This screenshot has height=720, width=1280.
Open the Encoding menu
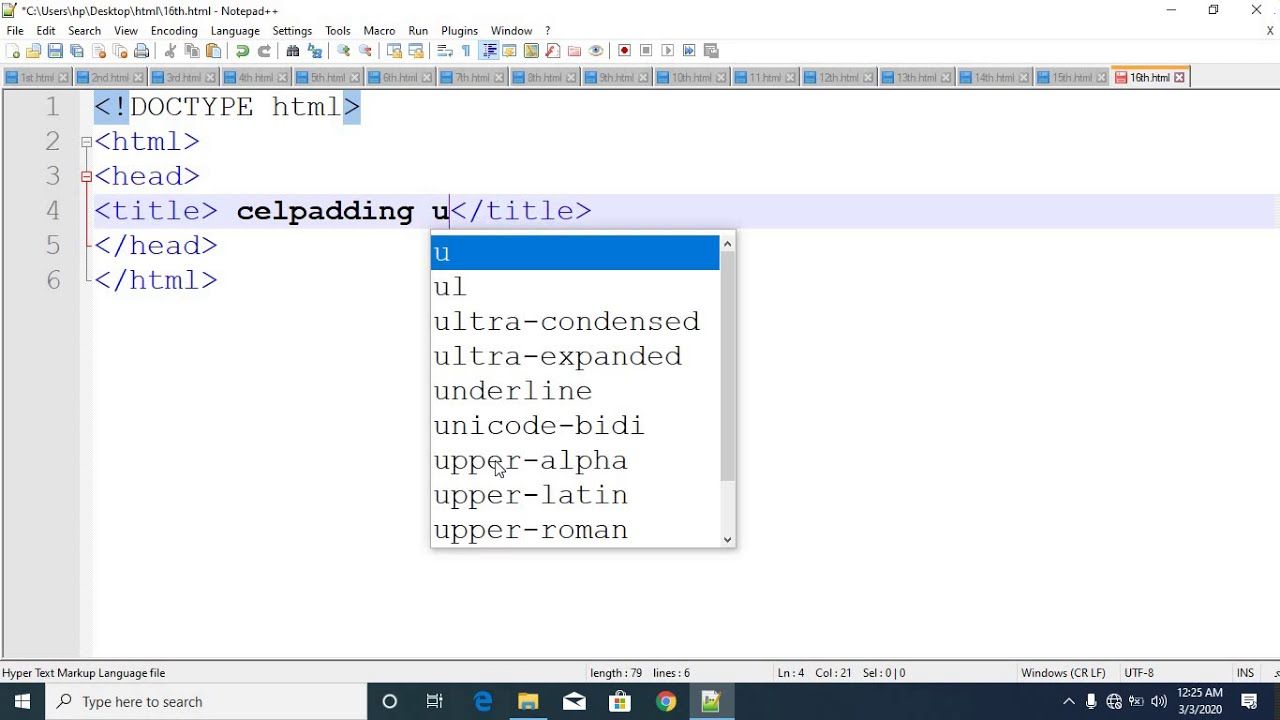(174, 31)
